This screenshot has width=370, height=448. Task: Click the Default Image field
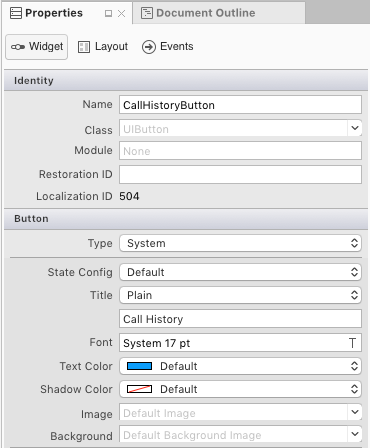point(233,413)
